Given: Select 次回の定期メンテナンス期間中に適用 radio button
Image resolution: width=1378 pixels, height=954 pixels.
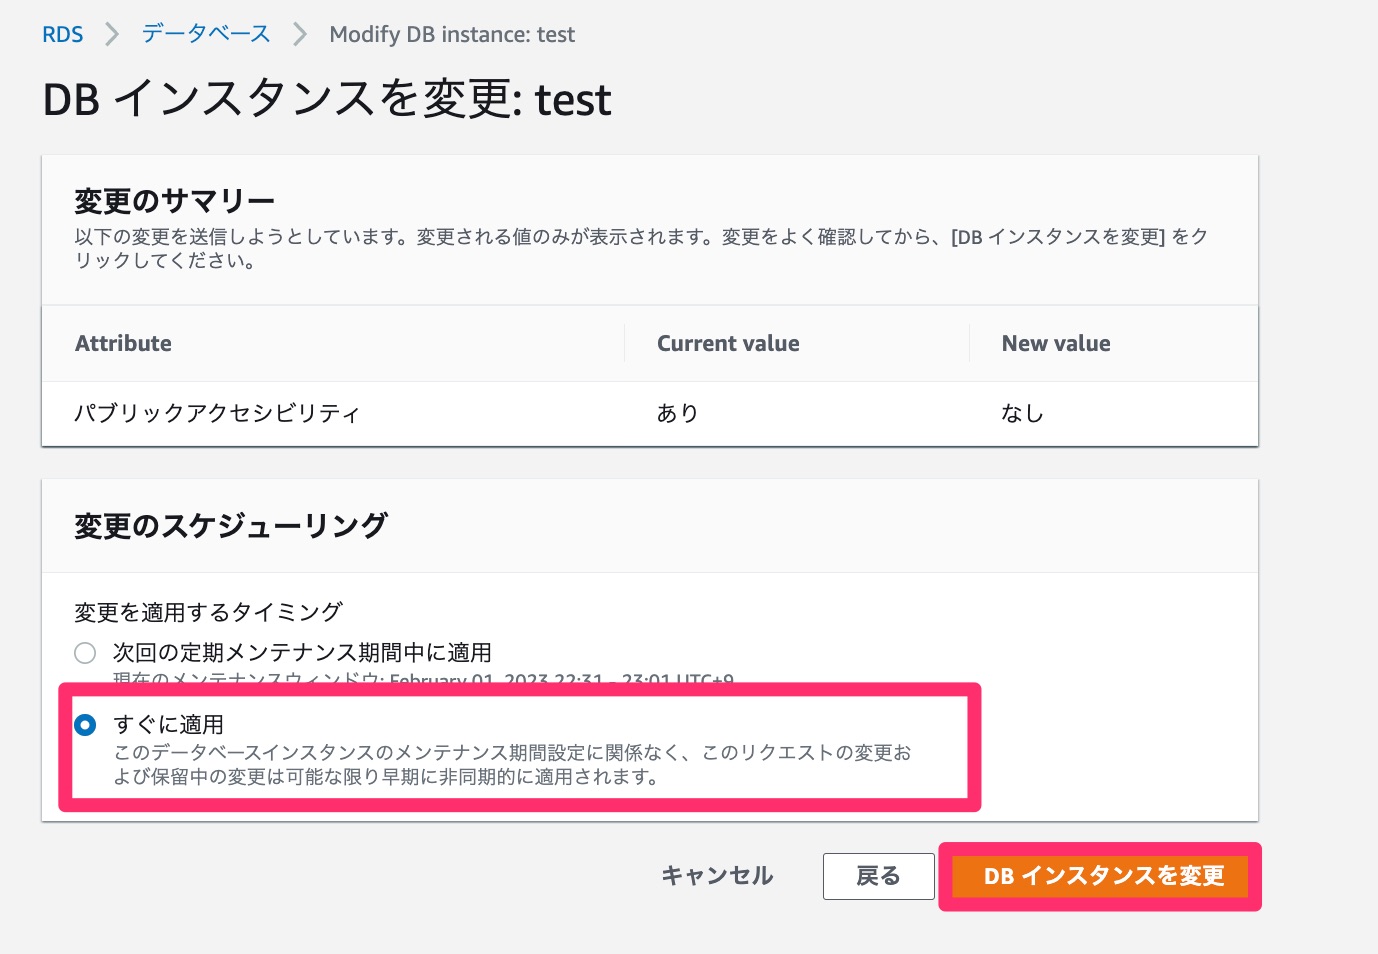Looking at the screenshot, I should [x=85, y=653].
